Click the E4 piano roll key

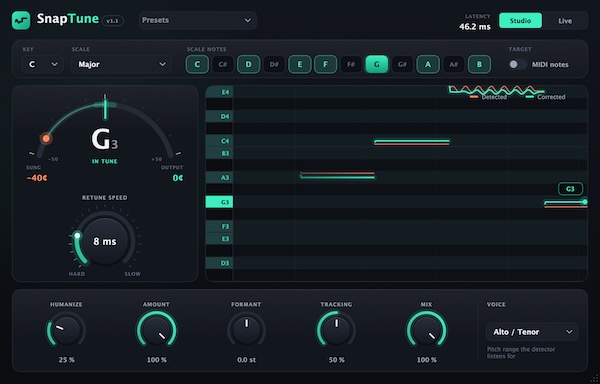point(219,92)
